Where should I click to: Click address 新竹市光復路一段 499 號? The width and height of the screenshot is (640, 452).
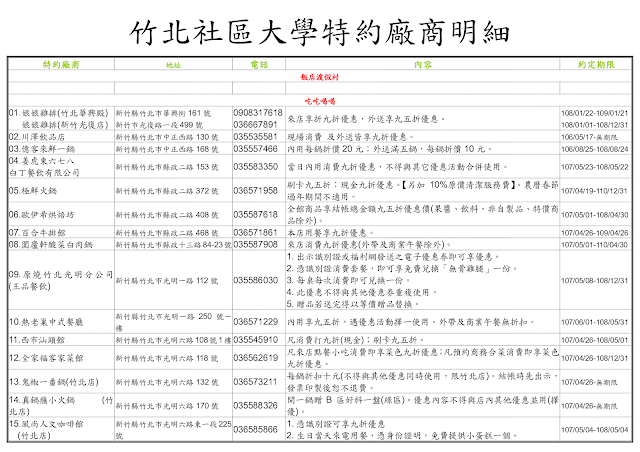coord(159,125)
